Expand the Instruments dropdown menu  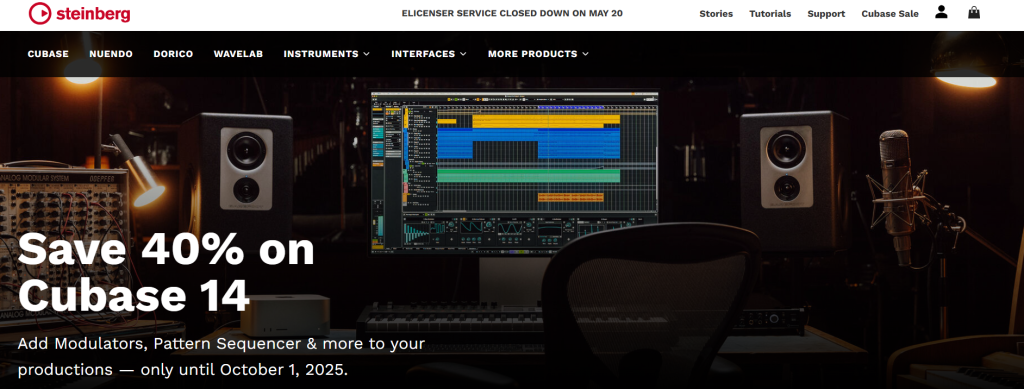(327, 54)
